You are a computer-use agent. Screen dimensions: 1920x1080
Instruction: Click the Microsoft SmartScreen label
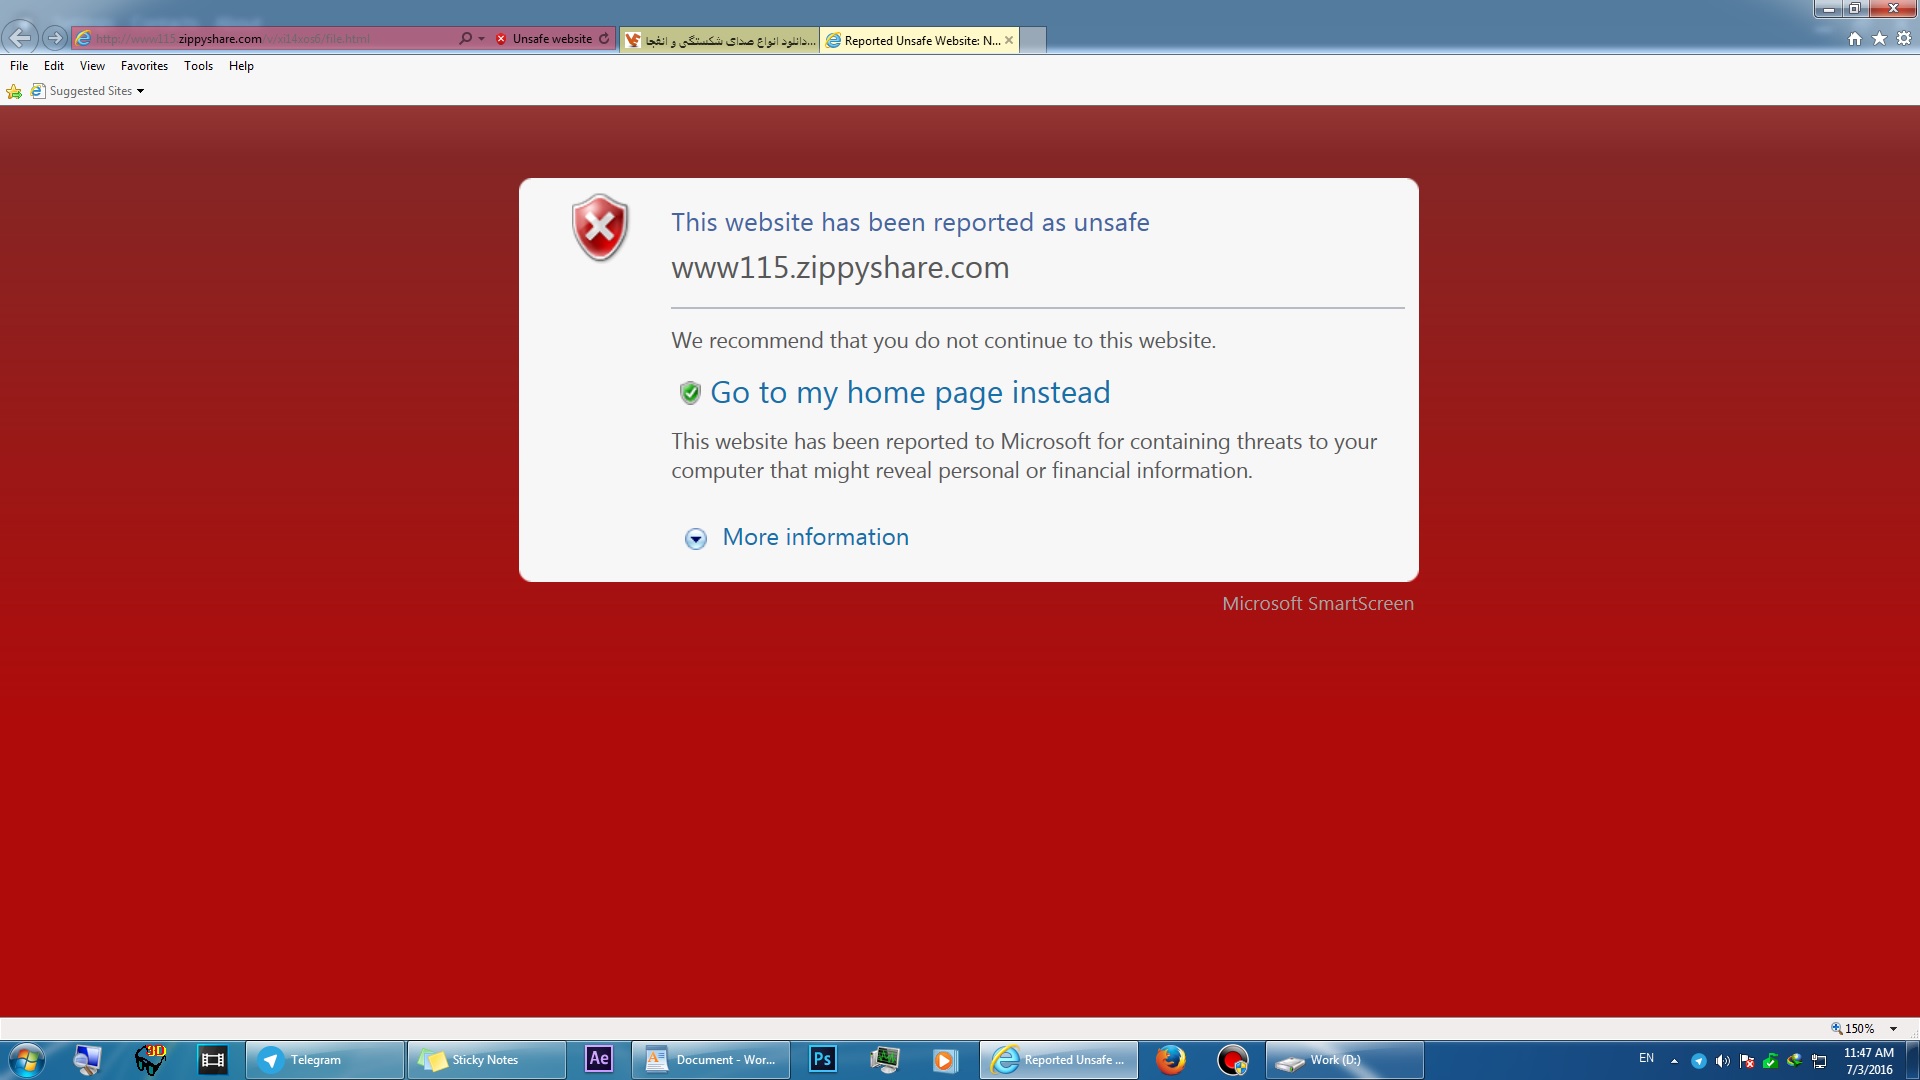point(1317,604)
